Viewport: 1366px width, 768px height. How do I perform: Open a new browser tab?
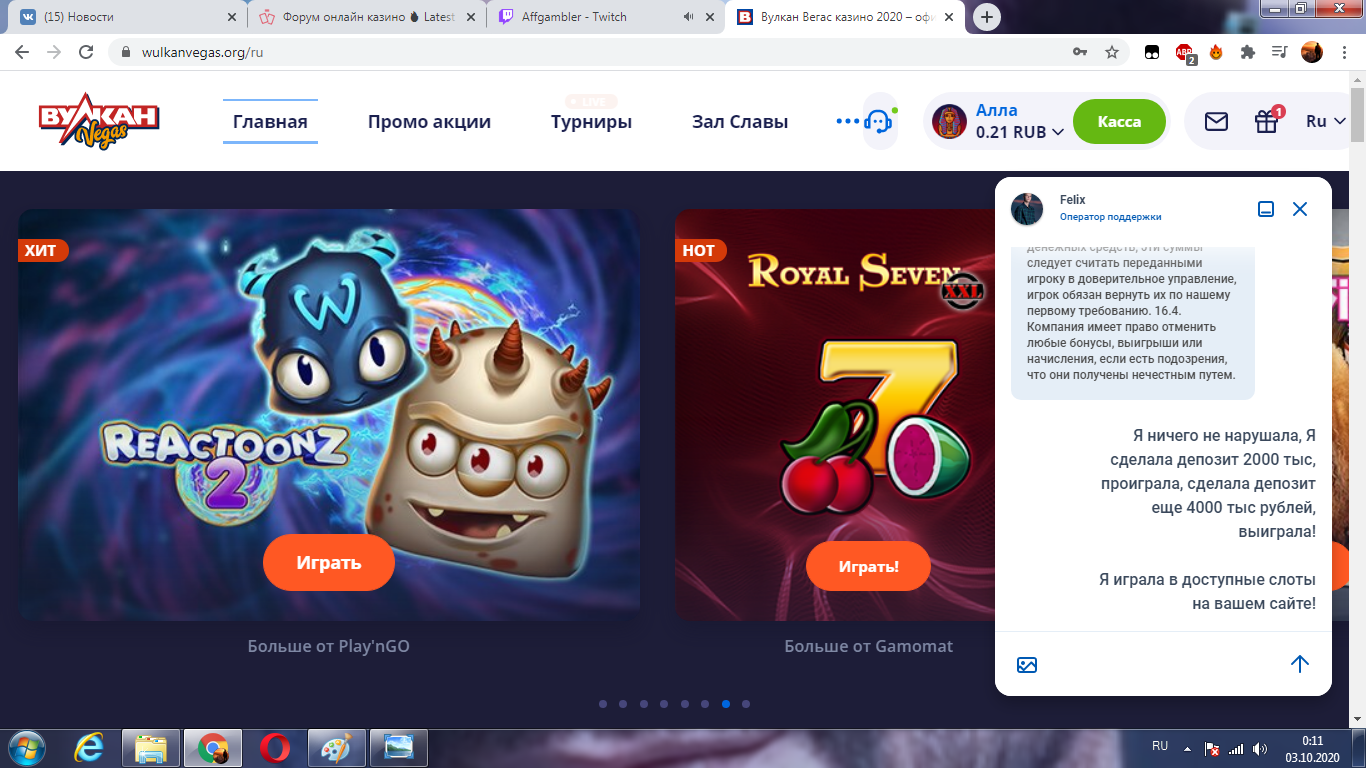pyautogui.click(x=987, y=17)
